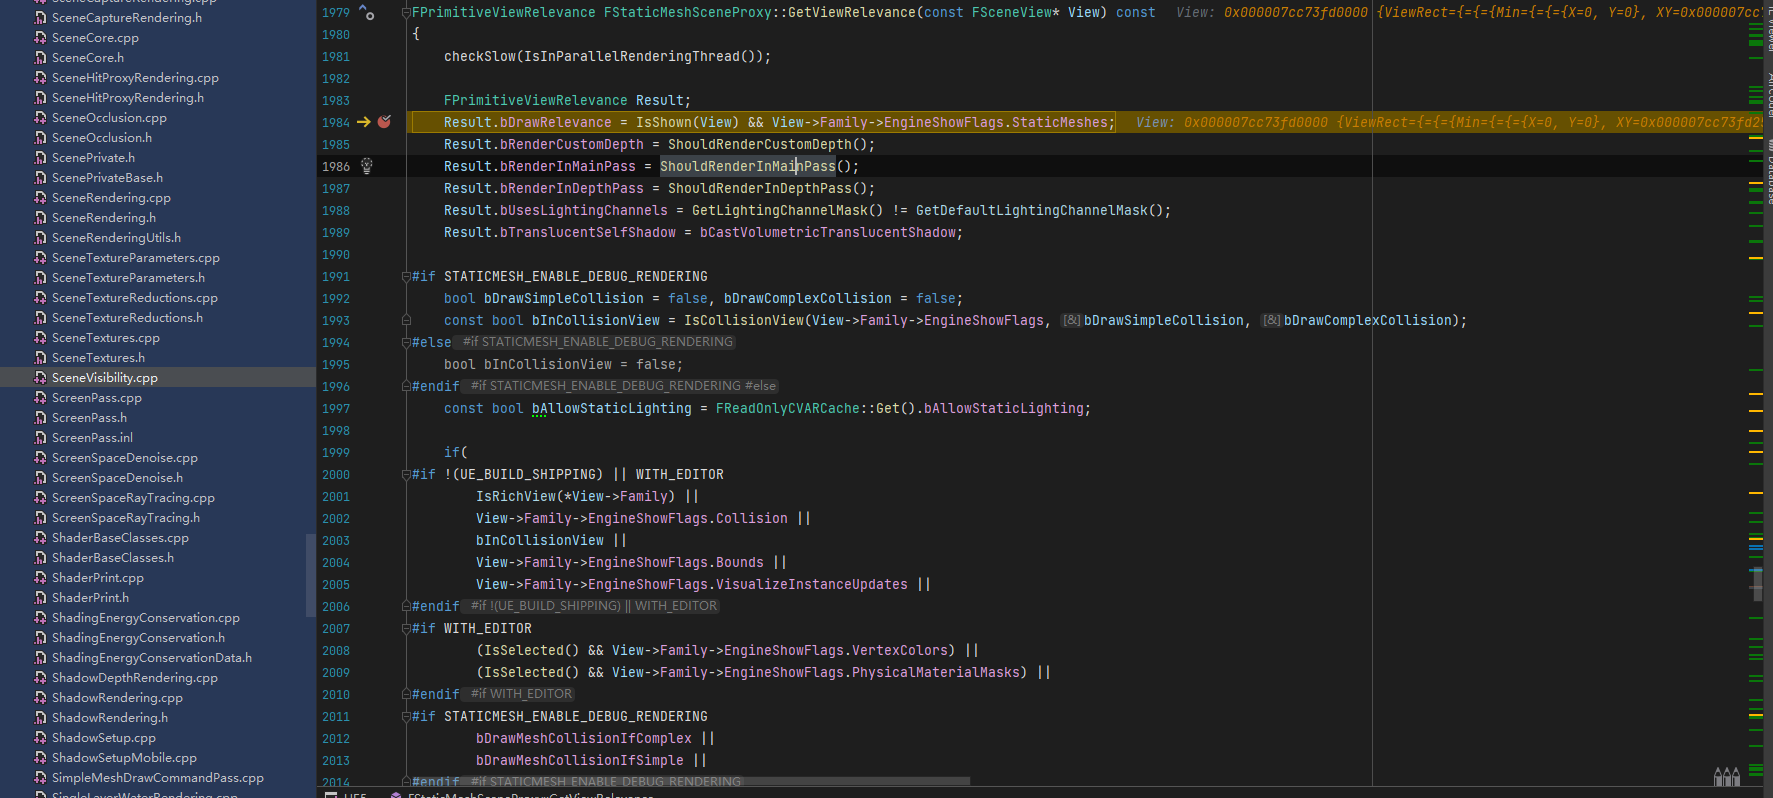Click bCastVolumetricTranslucentShadow on line 1989
Screen dimensions: 1773x798
point(827,232)
